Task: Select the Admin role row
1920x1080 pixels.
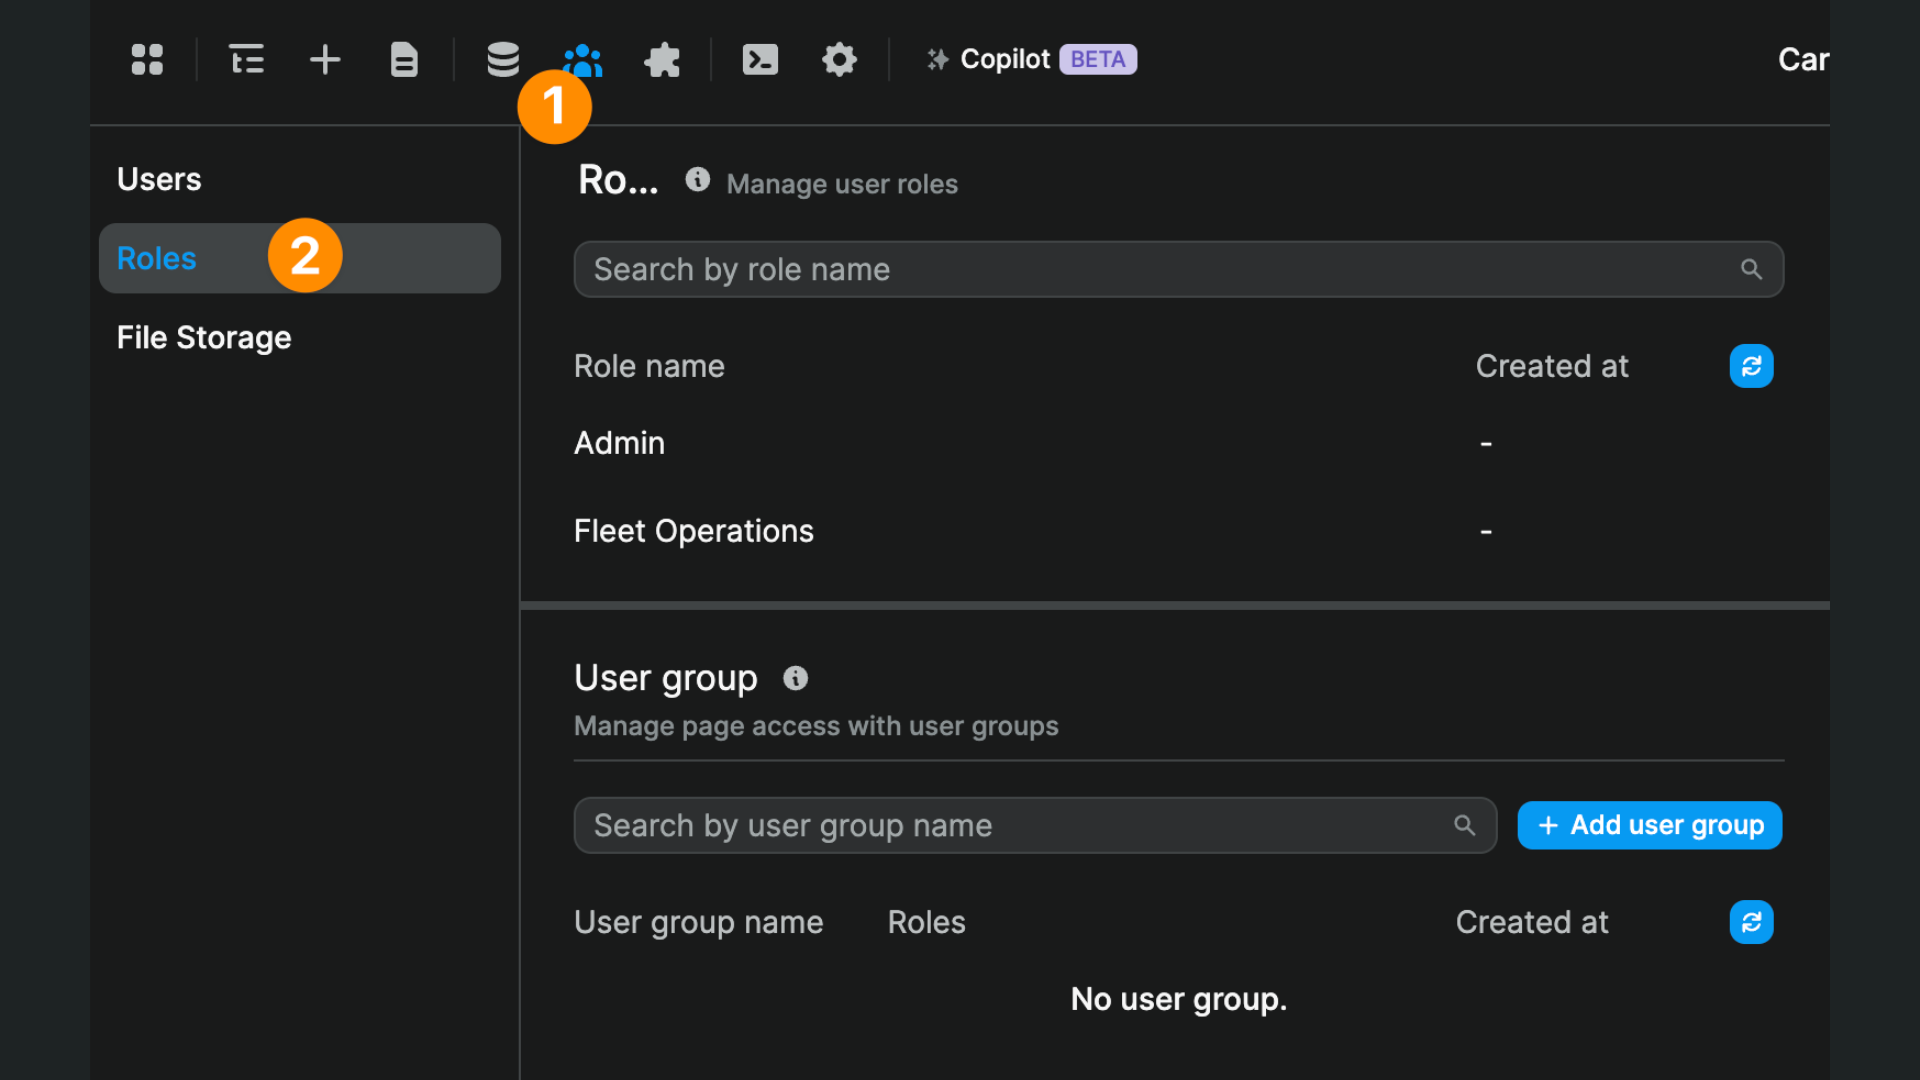Action: click(619, 443)
